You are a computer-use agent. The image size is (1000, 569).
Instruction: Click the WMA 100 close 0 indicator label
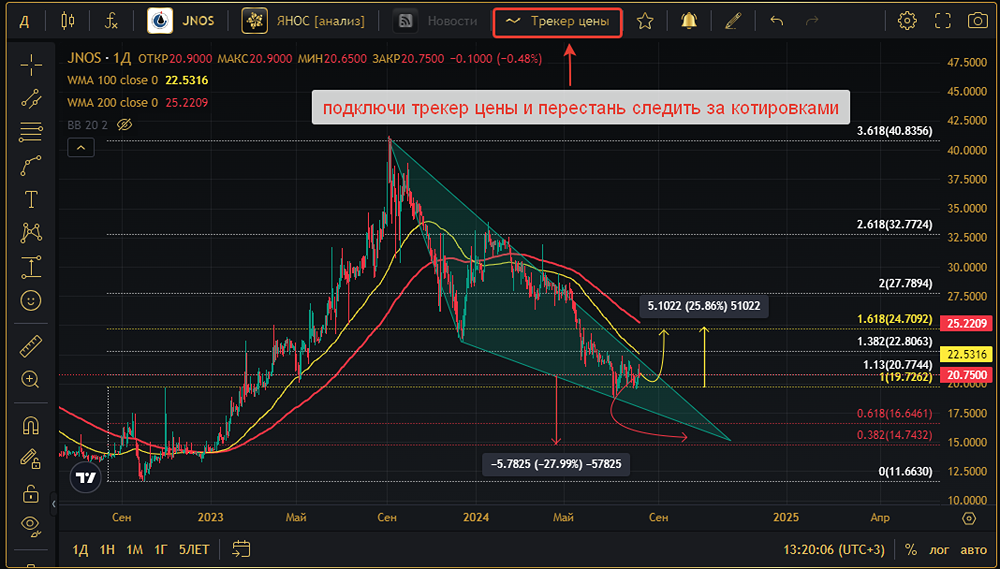click(112, 81)
